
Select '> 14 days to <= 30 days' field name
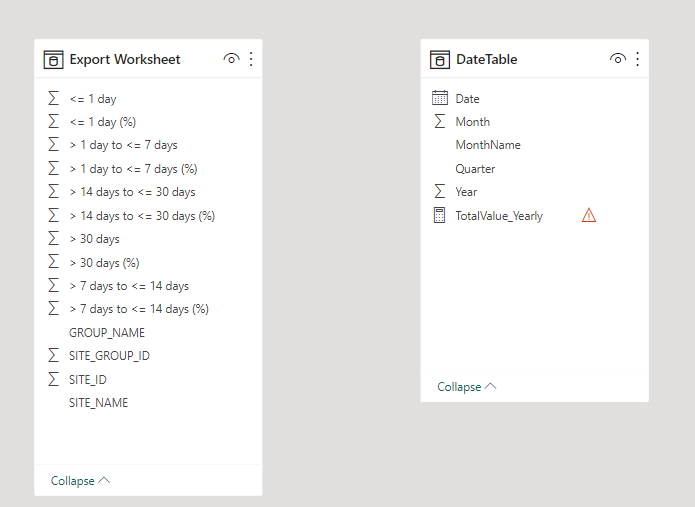[132, 192]
